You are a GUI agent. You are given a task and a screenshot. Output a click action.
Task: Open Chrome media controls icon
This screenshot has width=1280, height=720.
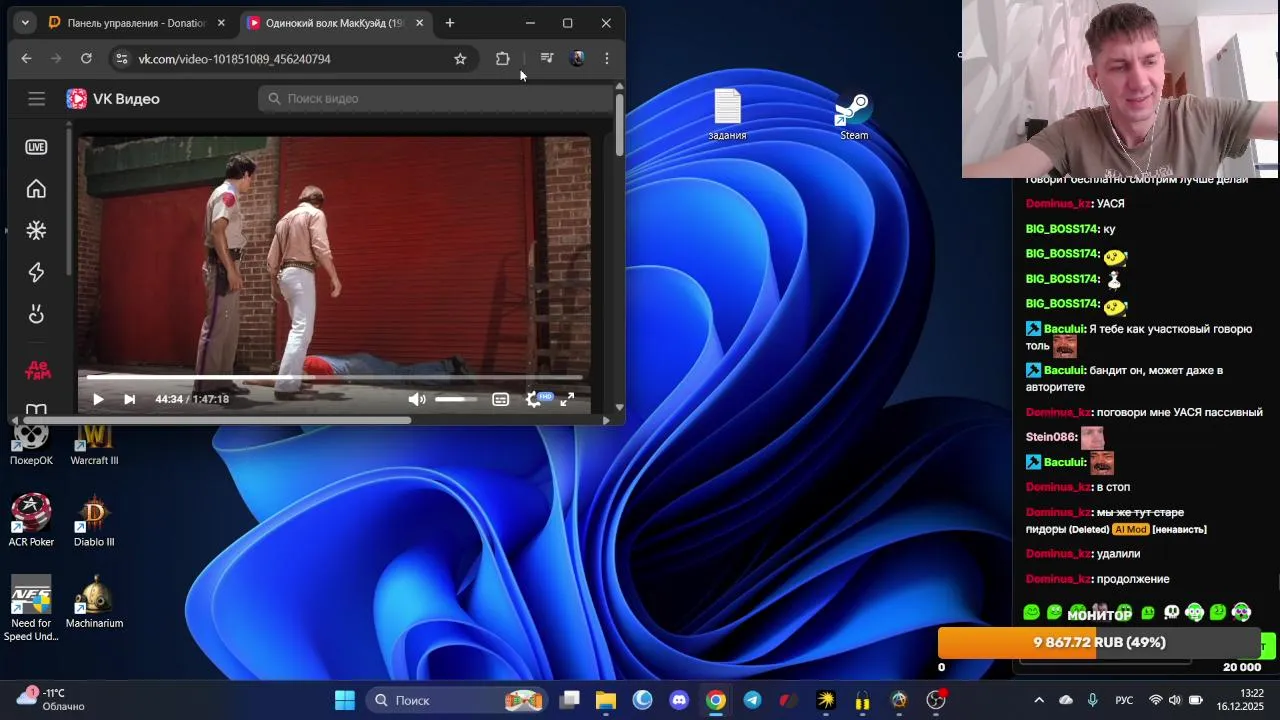546,59
